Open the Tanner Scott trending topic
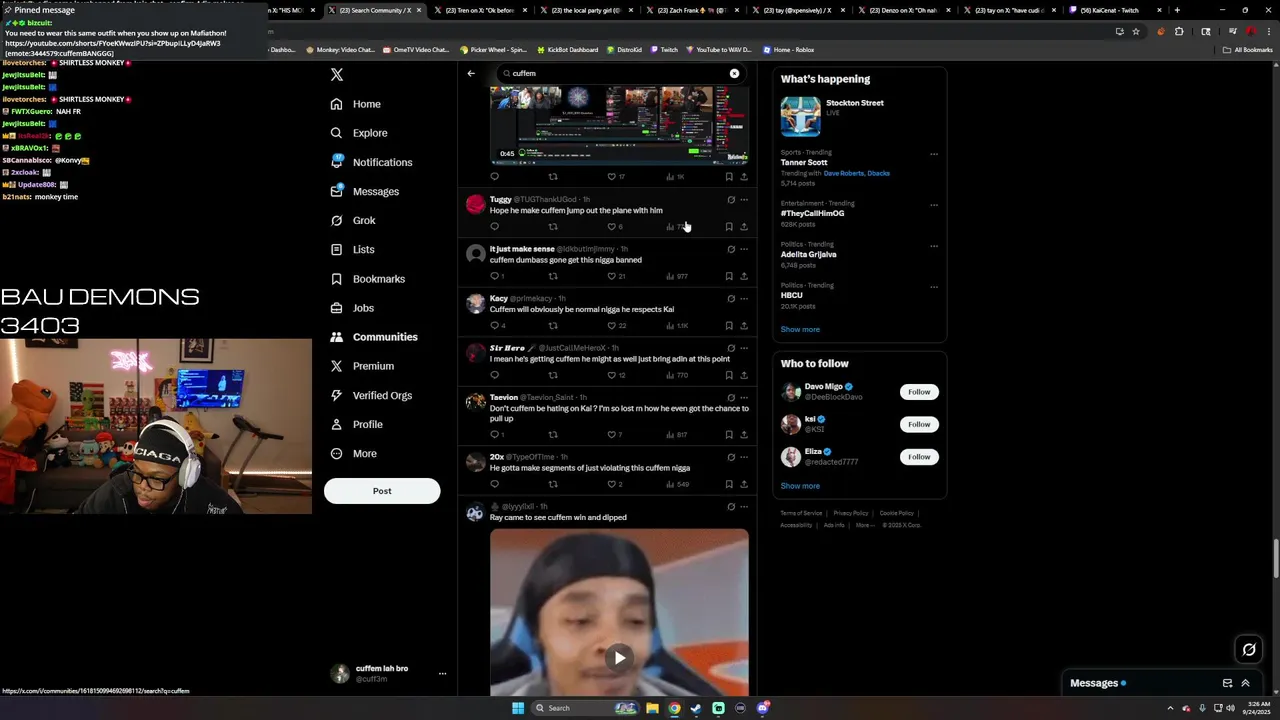 (804, 162)
